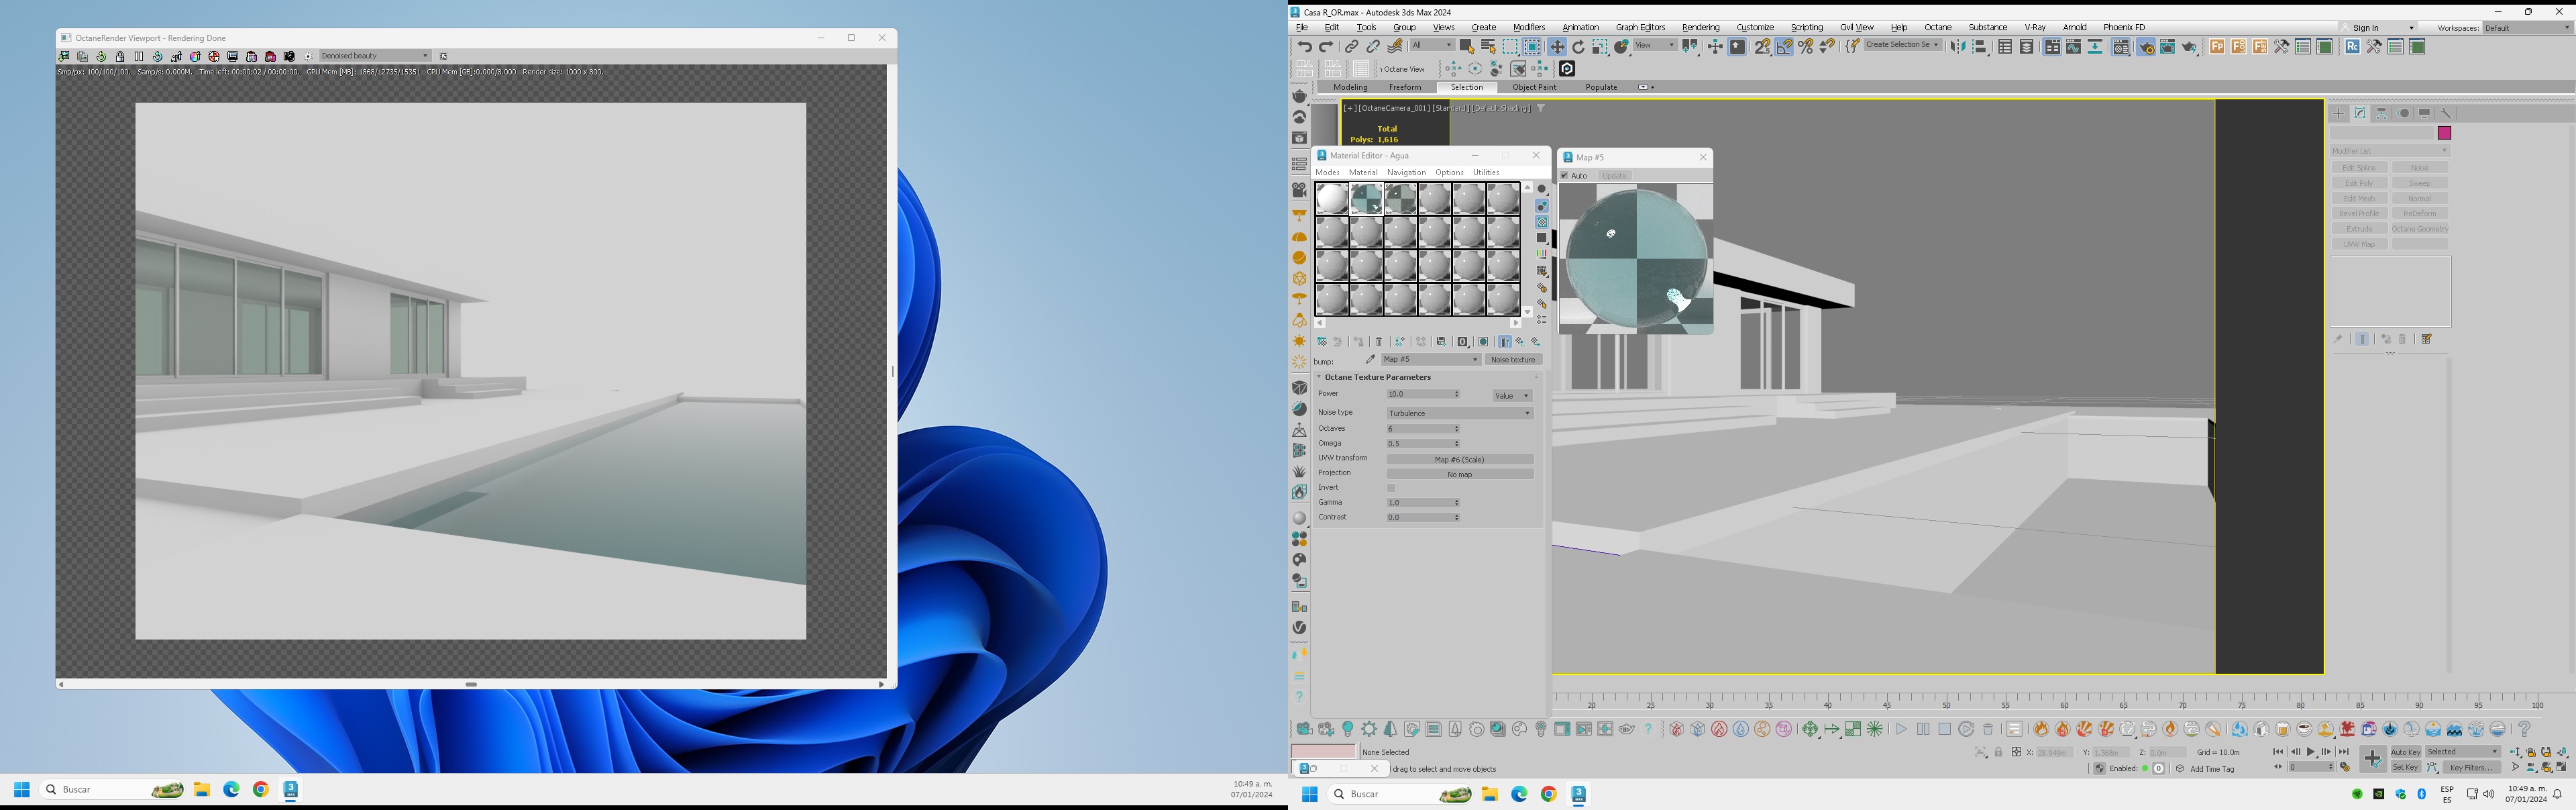Image resolution: width=2576 pixels, height=810 pixels.
Task: Click the Select by Name icon
Action: [1488, 47]
